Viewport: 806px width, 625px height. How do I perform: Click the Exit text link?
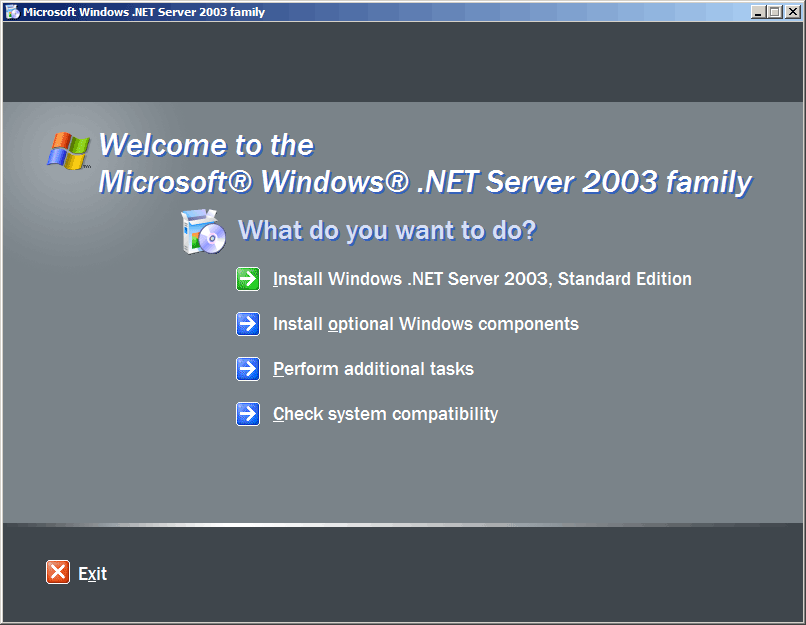93,574
